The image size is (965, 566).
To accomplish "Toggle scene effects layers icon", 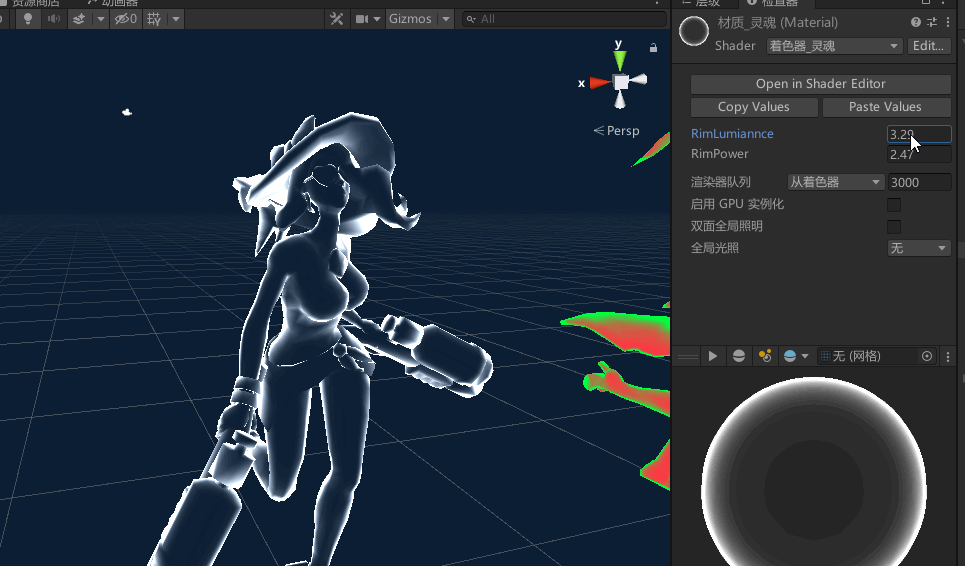I will point(79,19).
